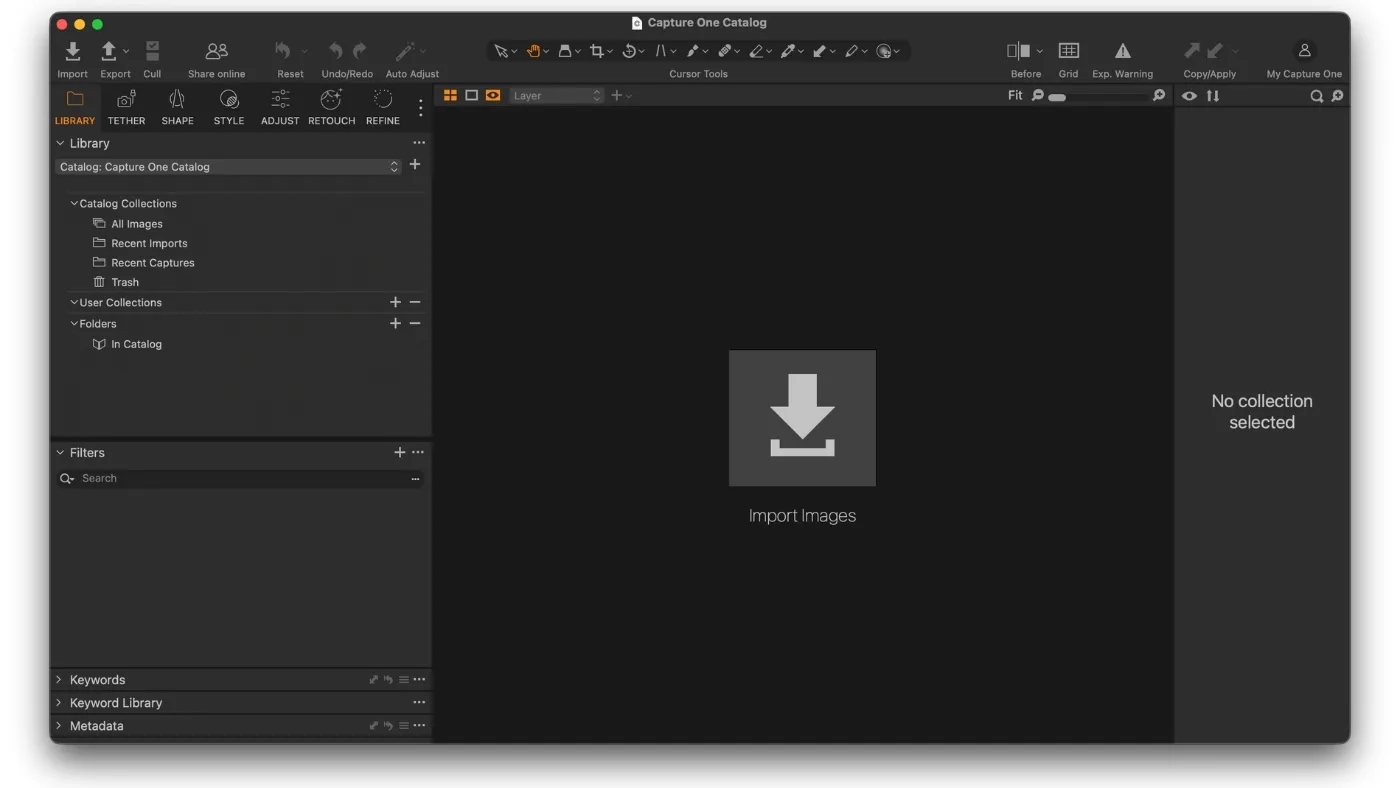Expand the Keywords panel
Image resolution: width=1400 pixels, height=788 pixels.
pyautogui.click(x=58, y=679)
